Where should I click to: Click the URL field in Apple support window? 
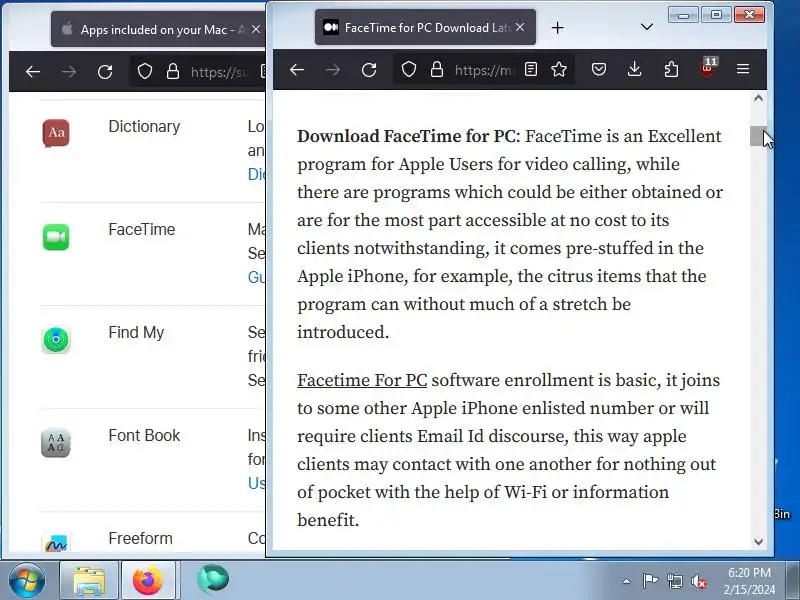click(x=219, y=72)
